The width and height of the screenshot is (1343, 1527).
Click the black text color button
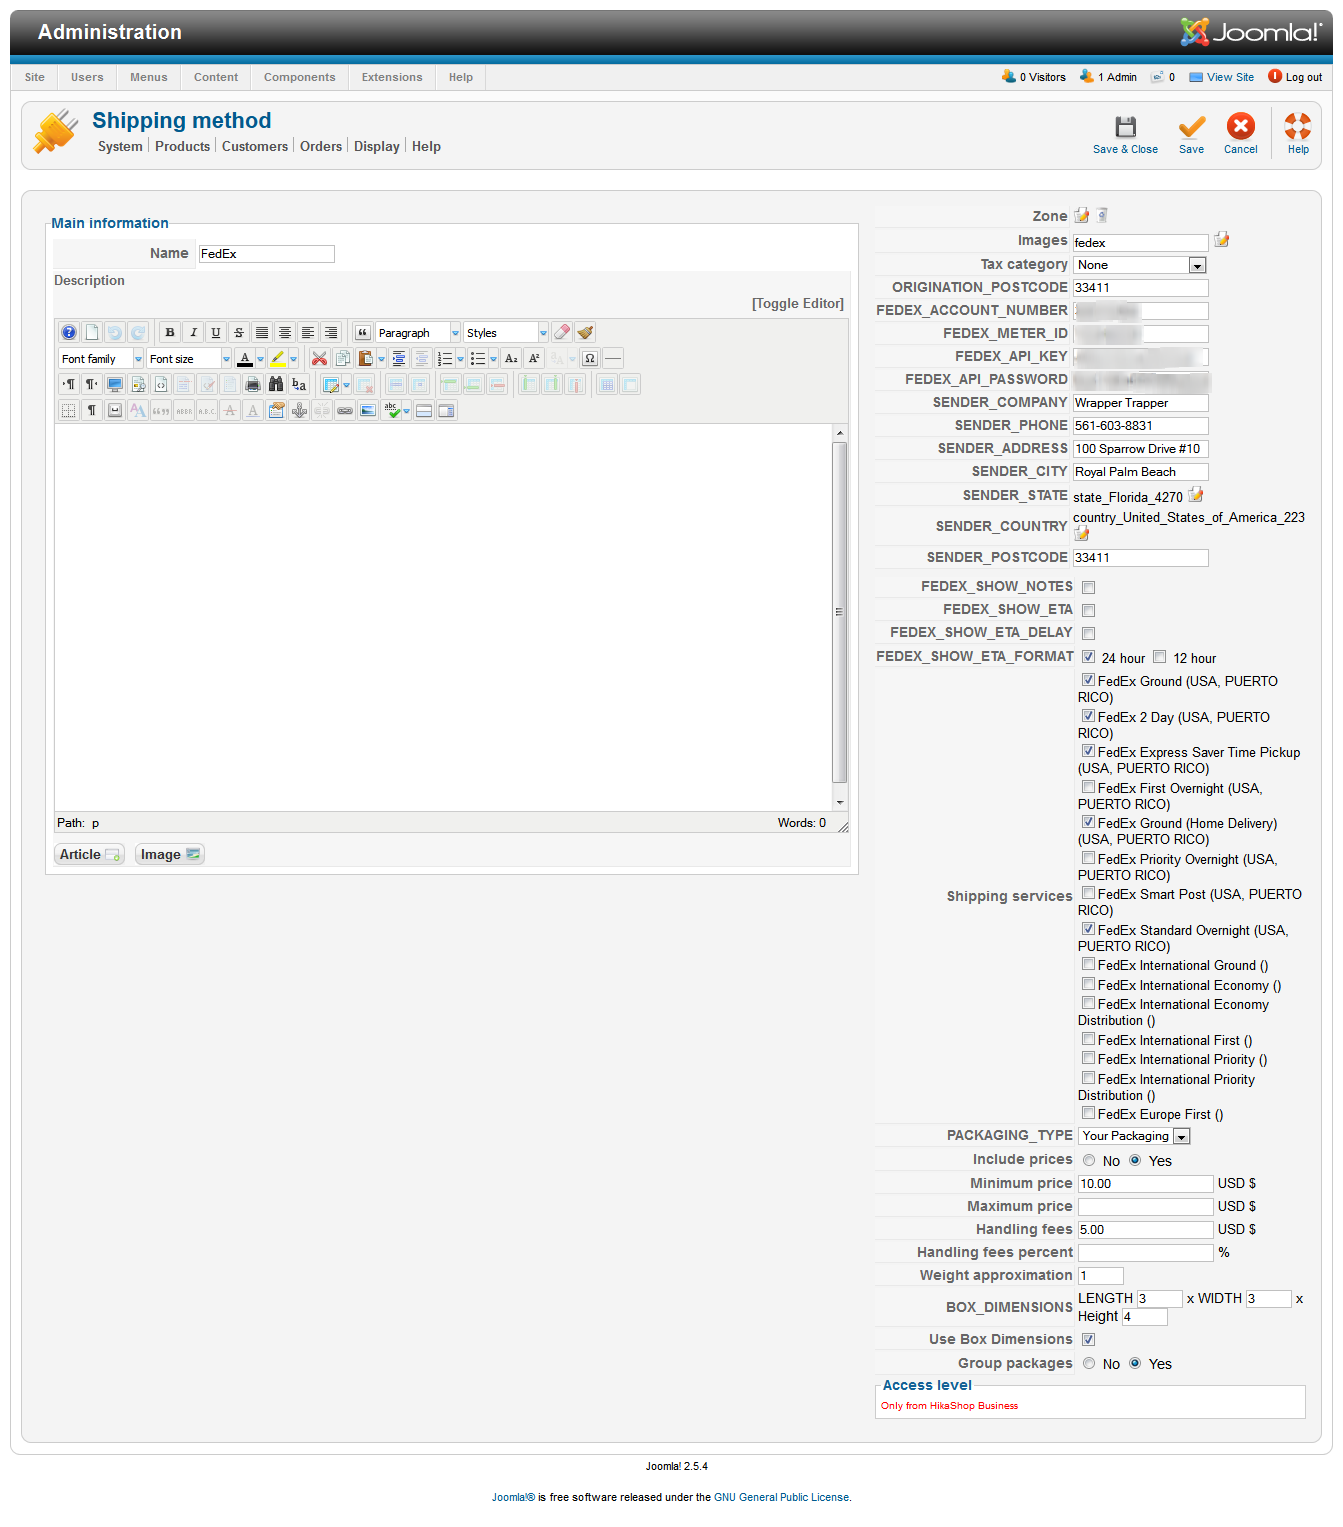click(x=244, y=358)
